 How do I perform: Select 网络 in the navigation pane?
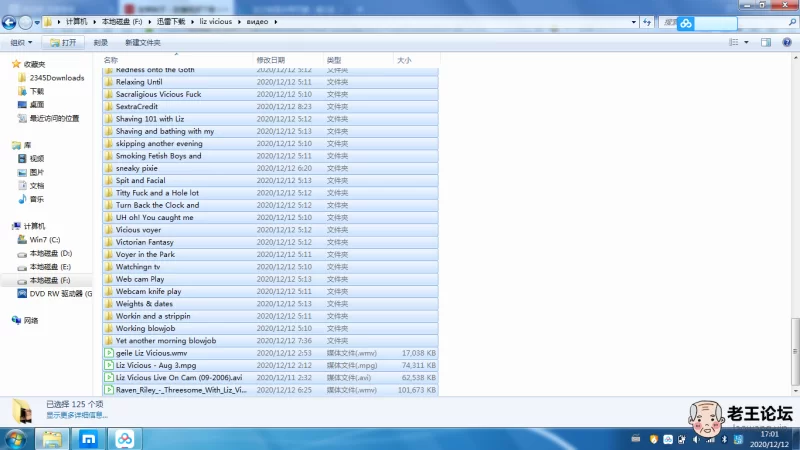tap(31, 320)
